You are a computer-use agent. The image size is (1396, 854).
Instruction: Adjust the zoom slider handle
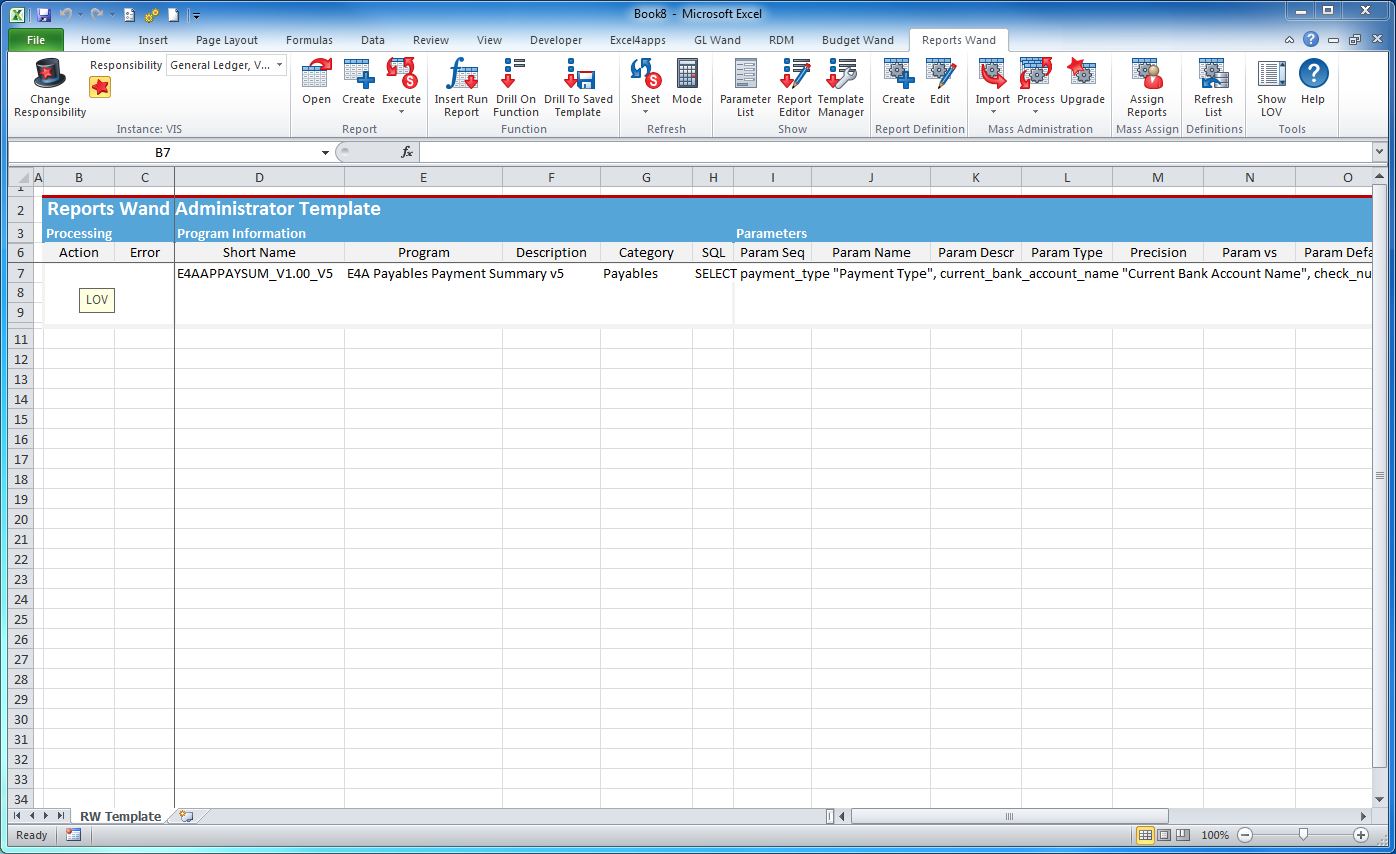click(x=1303, y=835)
